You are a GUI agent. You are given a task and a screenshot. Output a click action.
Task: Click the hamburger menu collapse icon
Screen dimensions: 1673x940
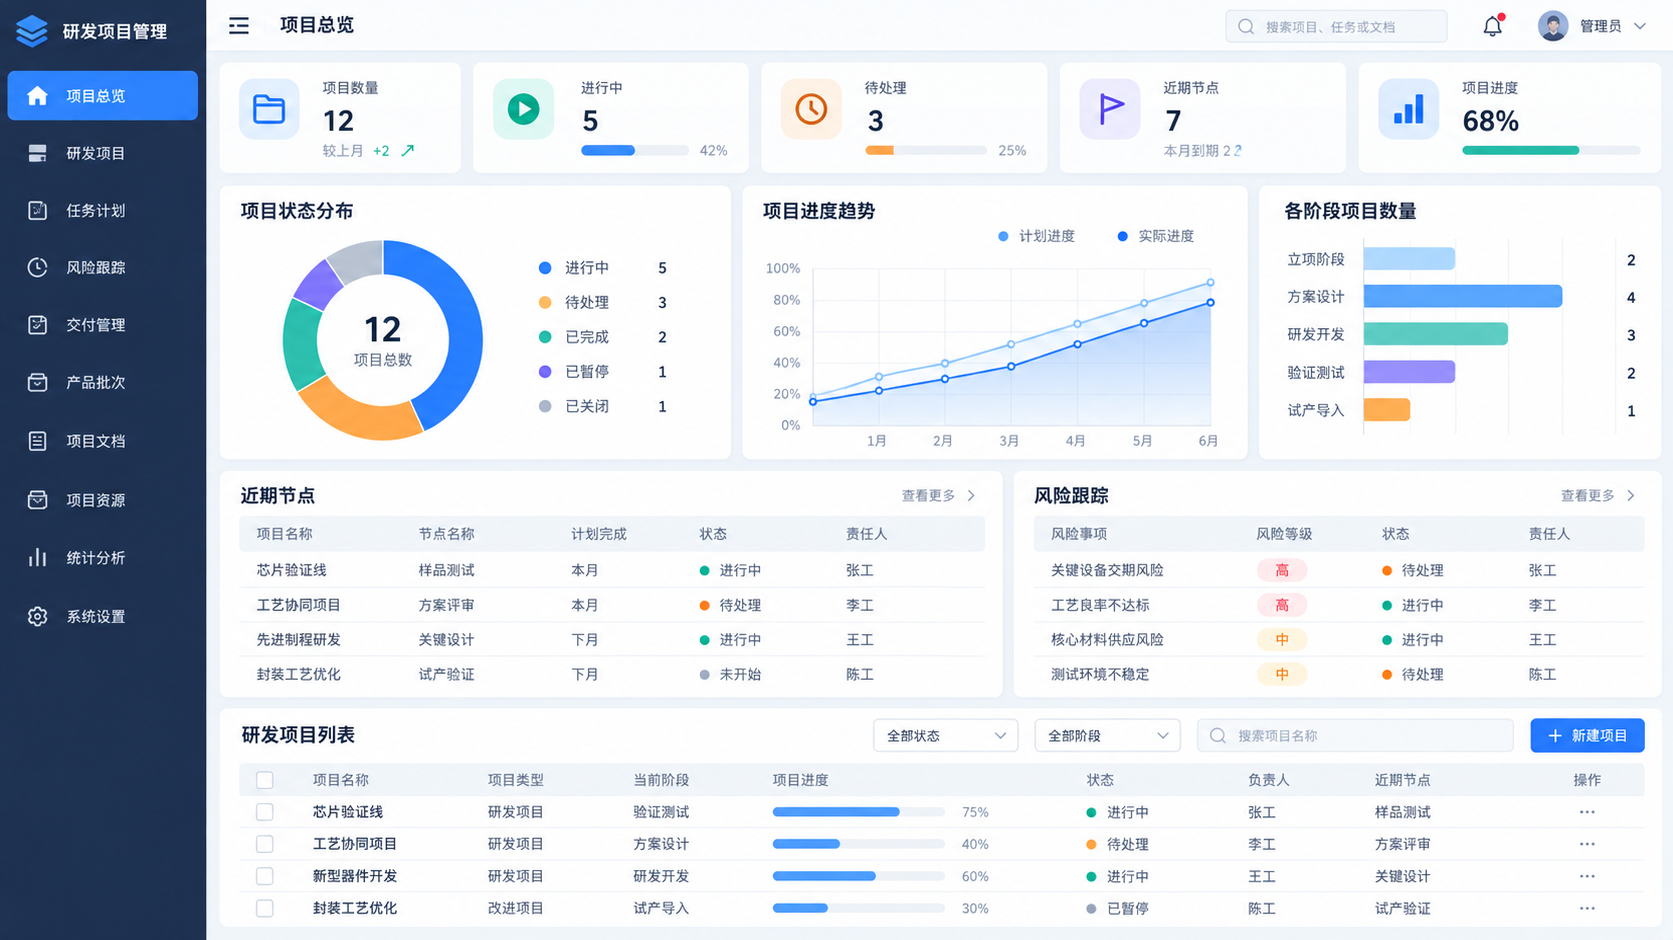238,26
